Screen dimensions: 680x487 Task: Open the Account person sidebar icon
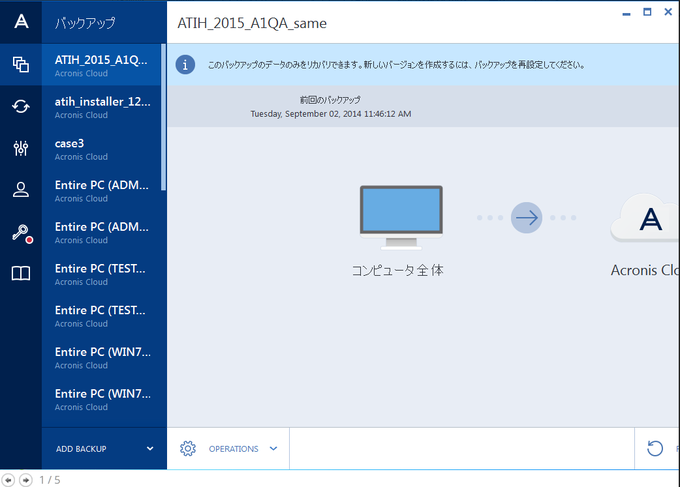[21, 190]
